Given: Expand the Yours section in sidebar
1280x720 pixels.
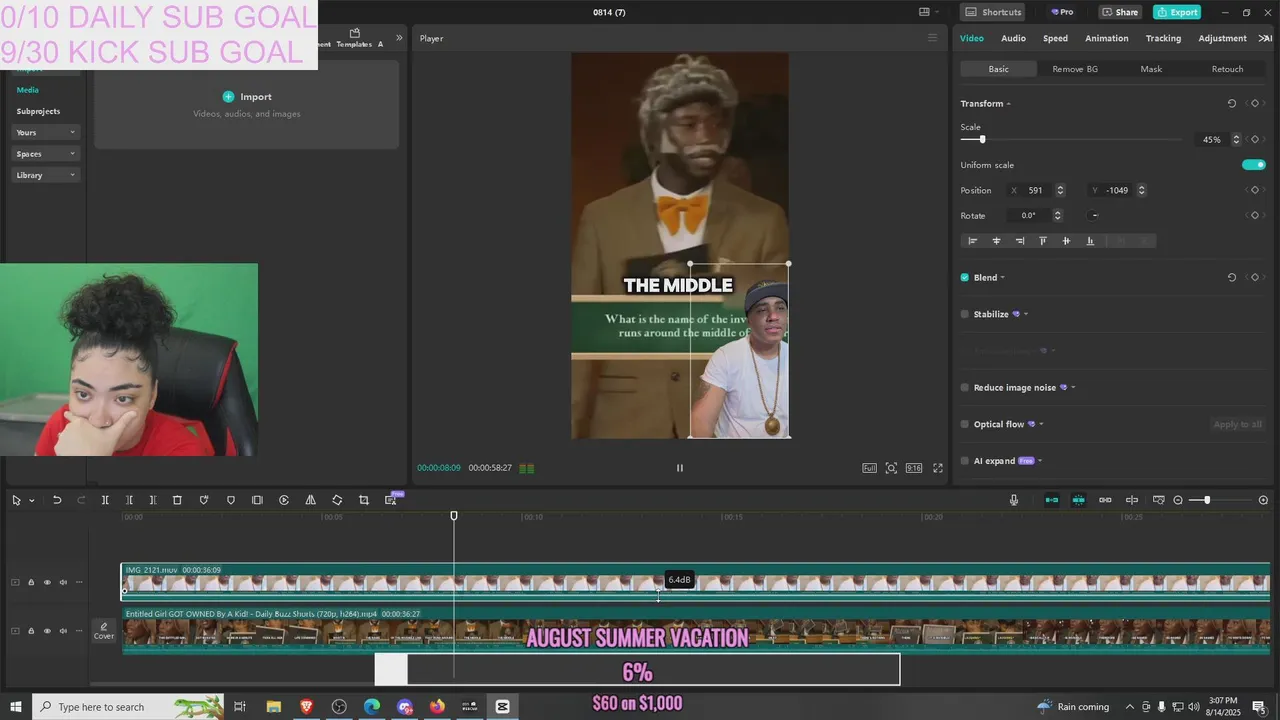Looking at the screenshot, I should click(46, 133).
